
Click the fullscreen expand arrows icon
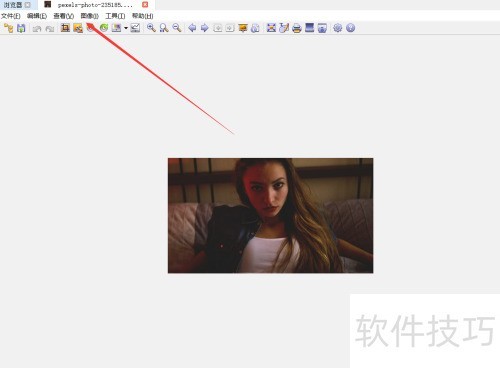[x=271, y=28]
